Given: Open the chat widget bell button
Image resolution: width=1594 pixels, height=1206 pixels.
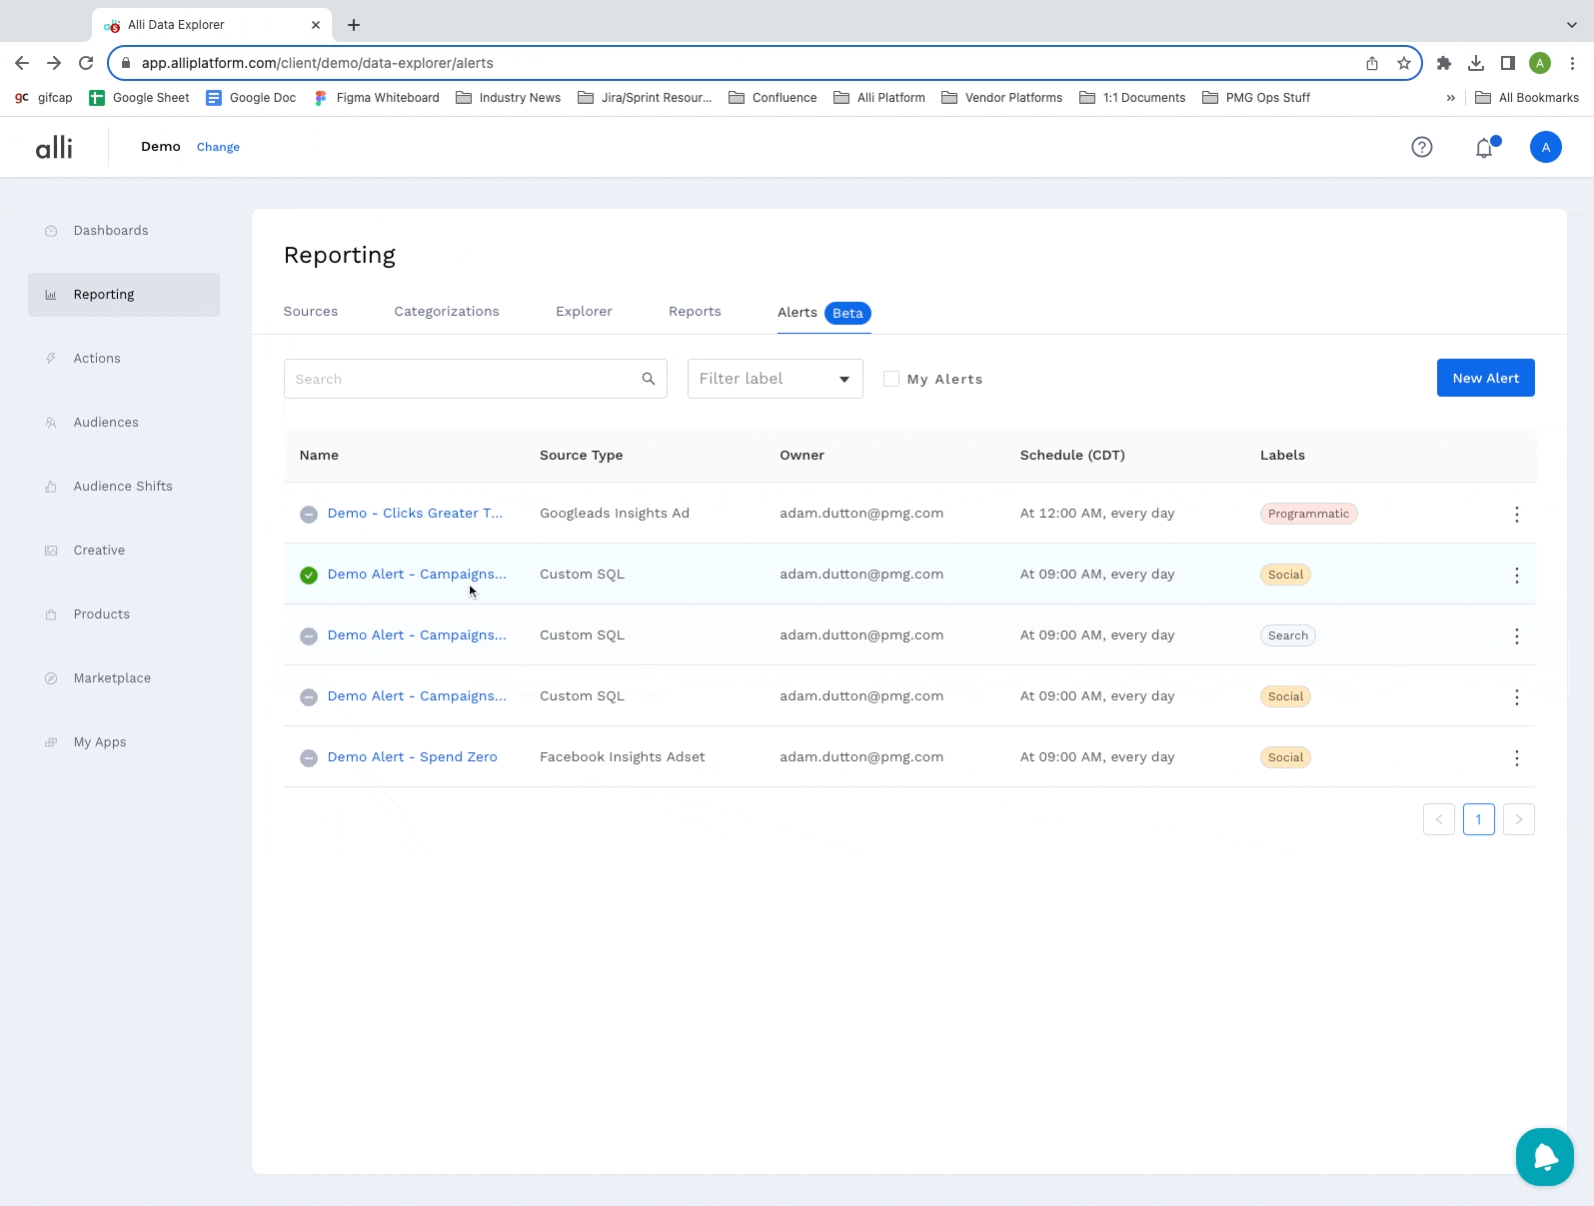Looking at the screenshot, I should click(1544, 1157).
